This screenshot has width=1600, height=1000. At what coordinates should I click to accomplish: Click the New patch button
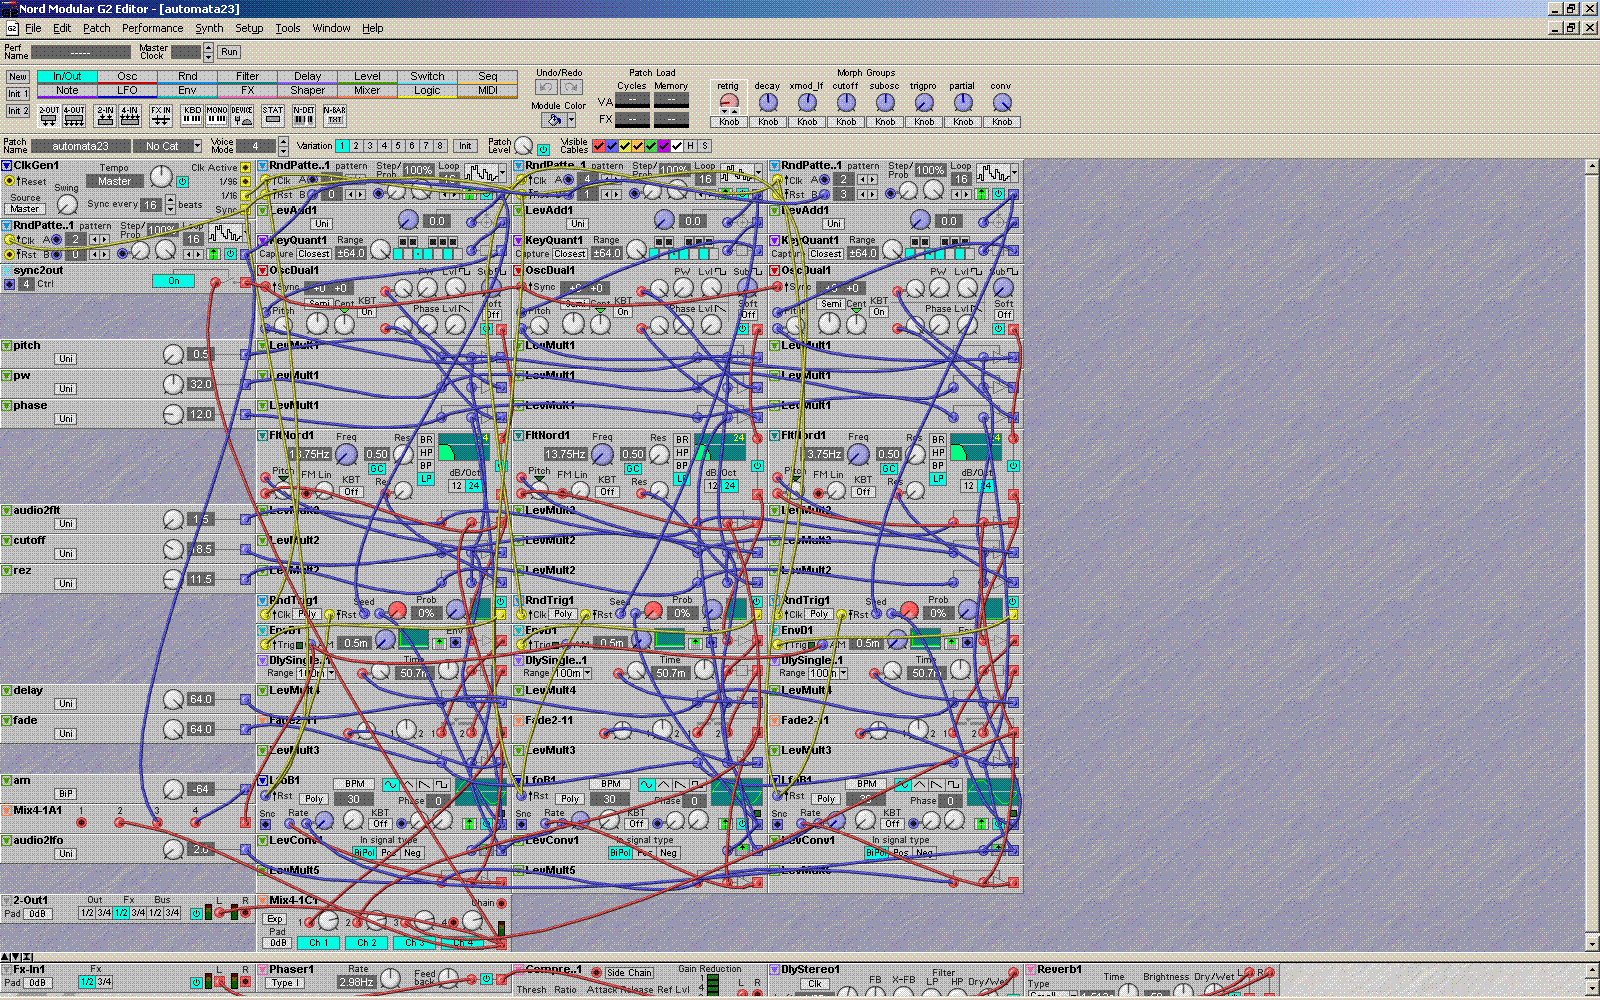click(x=18, y=77)
